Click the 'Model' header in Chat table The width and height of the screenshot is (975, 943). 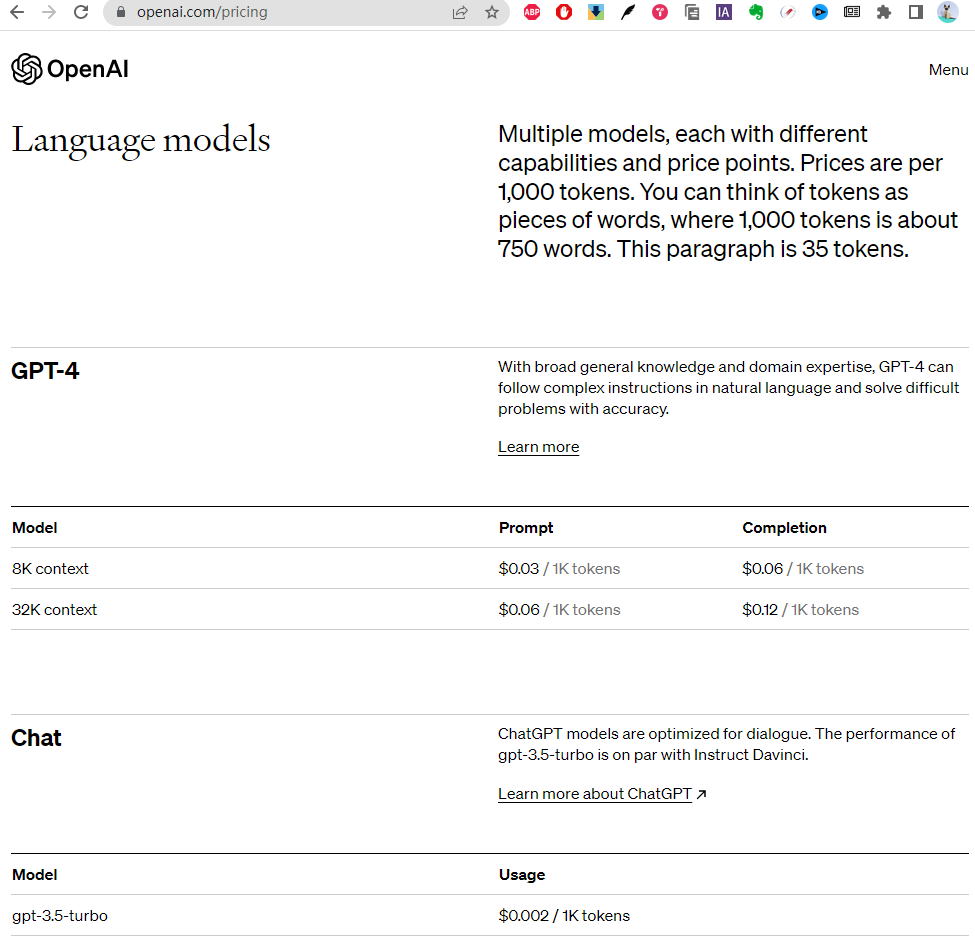35,875
